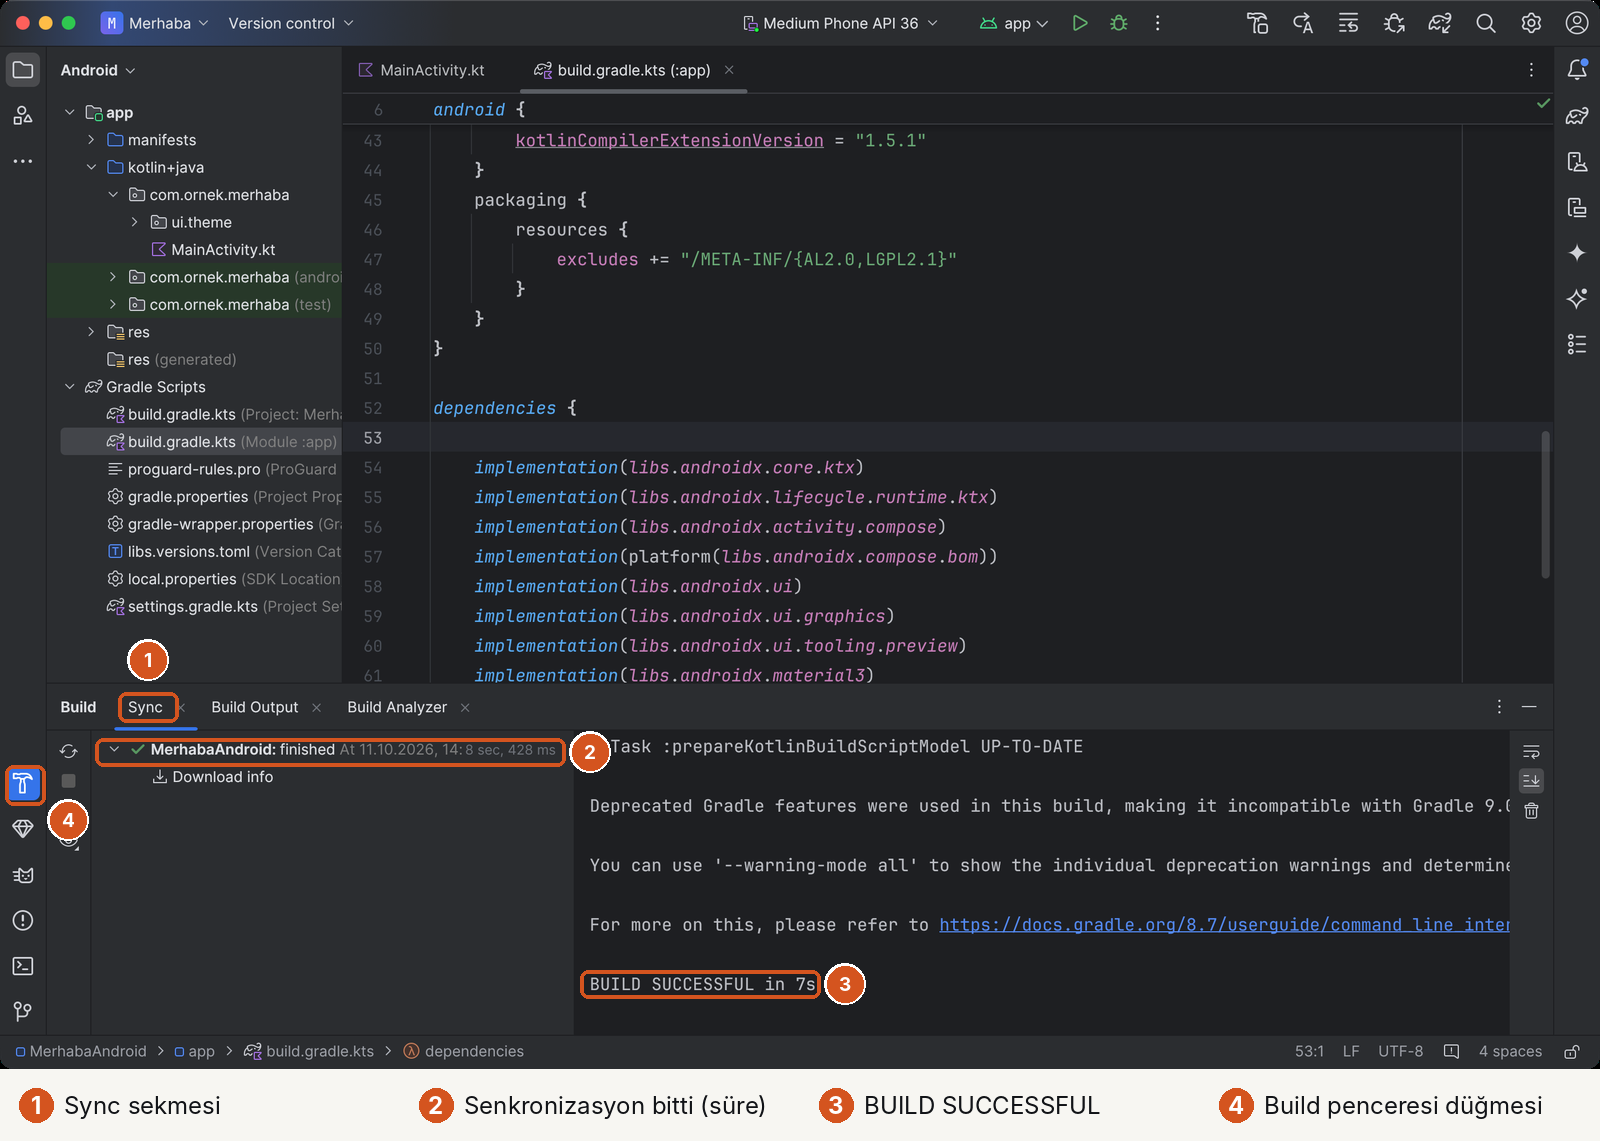Open the Gemini sparkle icon in right sidebar

1577,253
